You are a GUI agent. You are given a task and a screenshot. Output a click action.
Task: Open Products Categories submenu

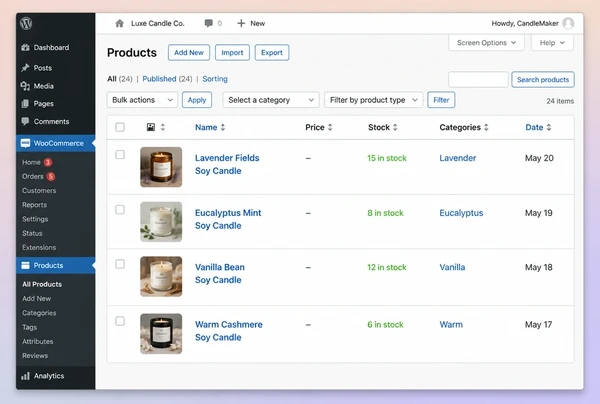[x=39, y=313]
